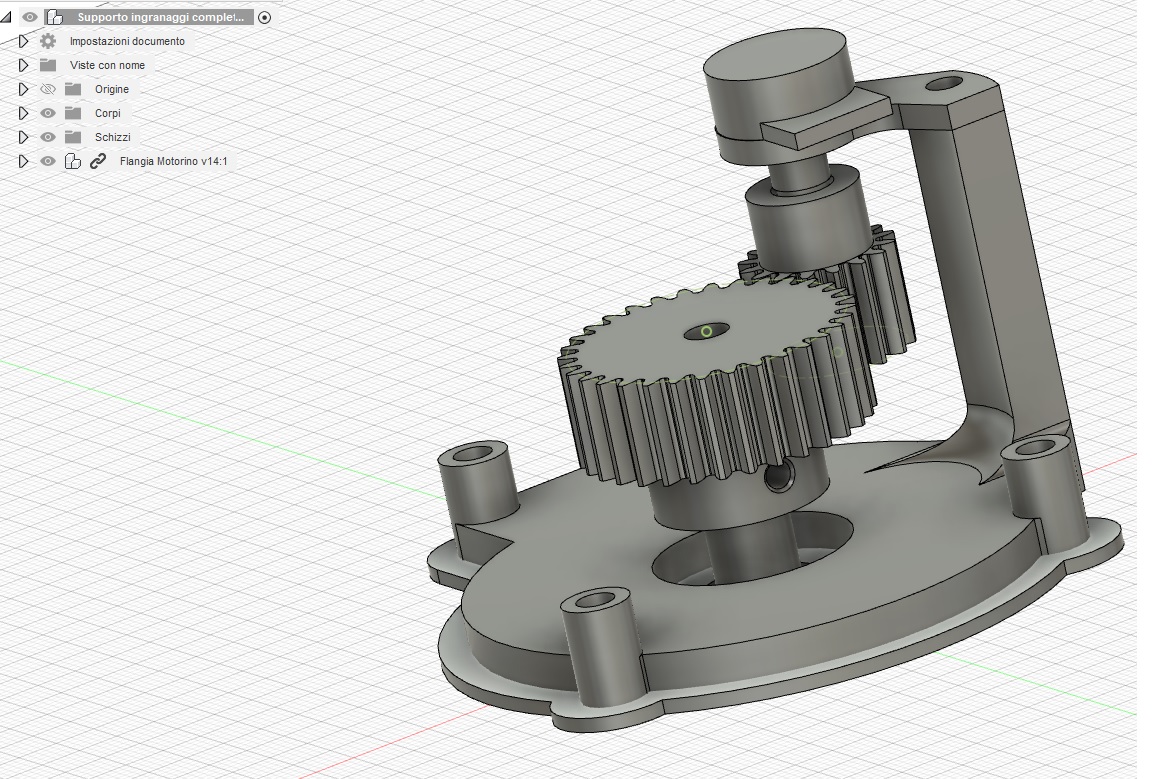Click the Origine folder icon

73,89
